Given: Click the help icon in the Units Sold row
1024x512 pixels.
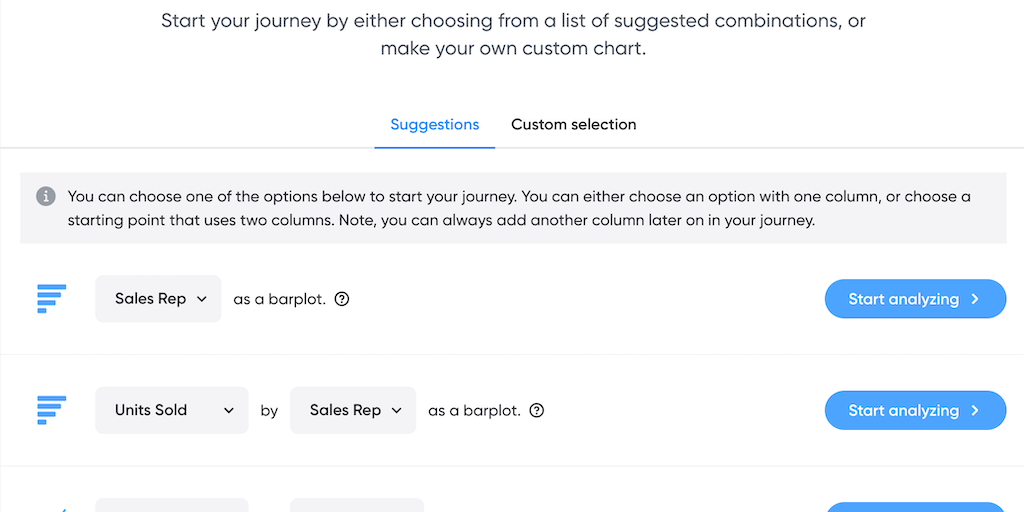Looking at the screenshot, I should click(x=537, y=410).
